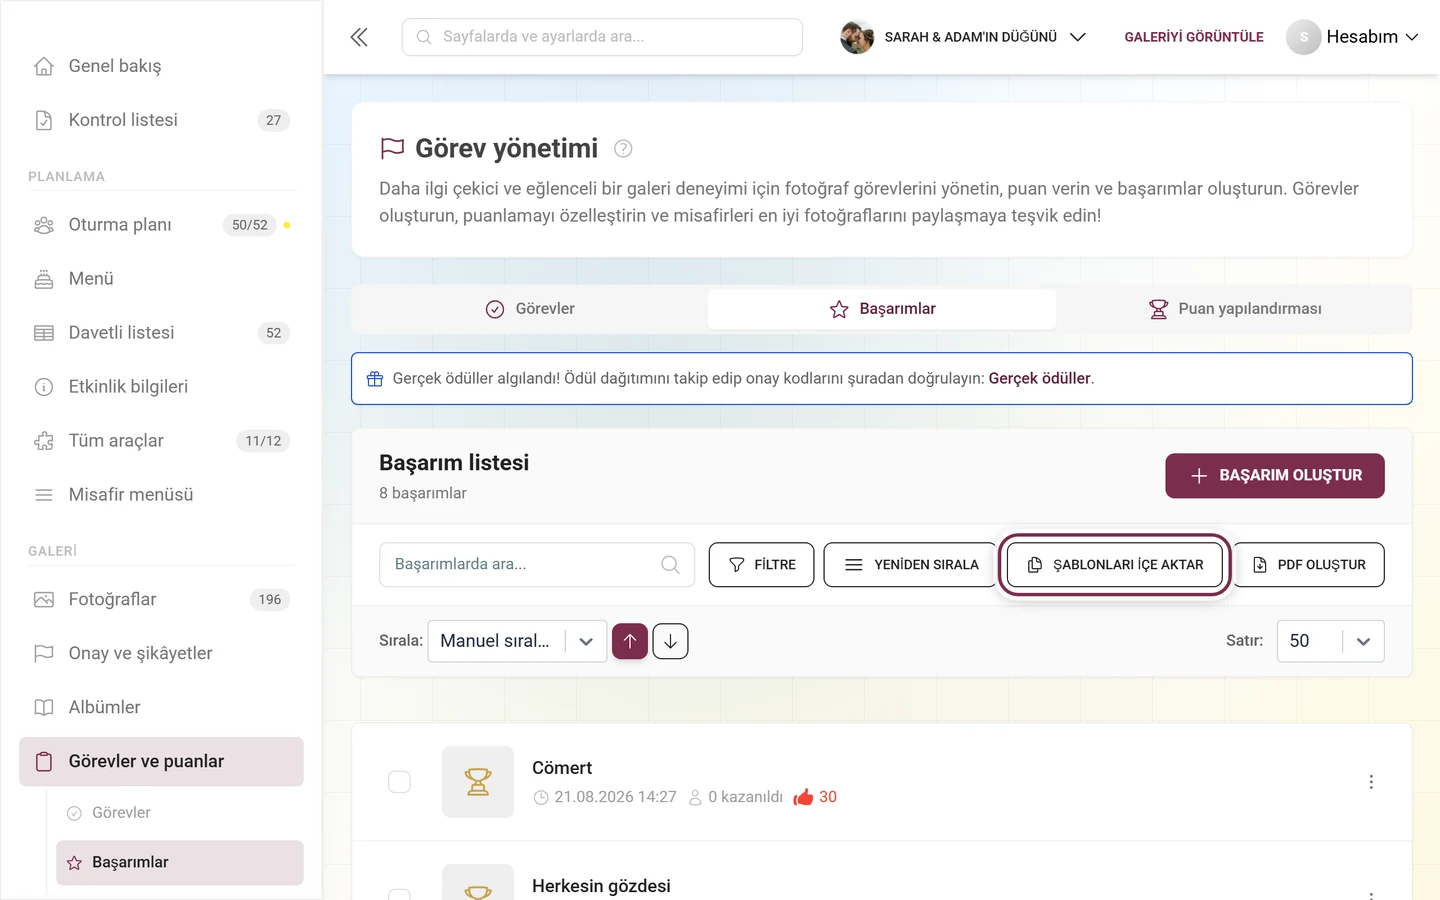Click ŞABLONLARI İÇE AKTAR button
Image resolution: width=1440 pixels, height=900 pixels.
(x=1115, y=565)
